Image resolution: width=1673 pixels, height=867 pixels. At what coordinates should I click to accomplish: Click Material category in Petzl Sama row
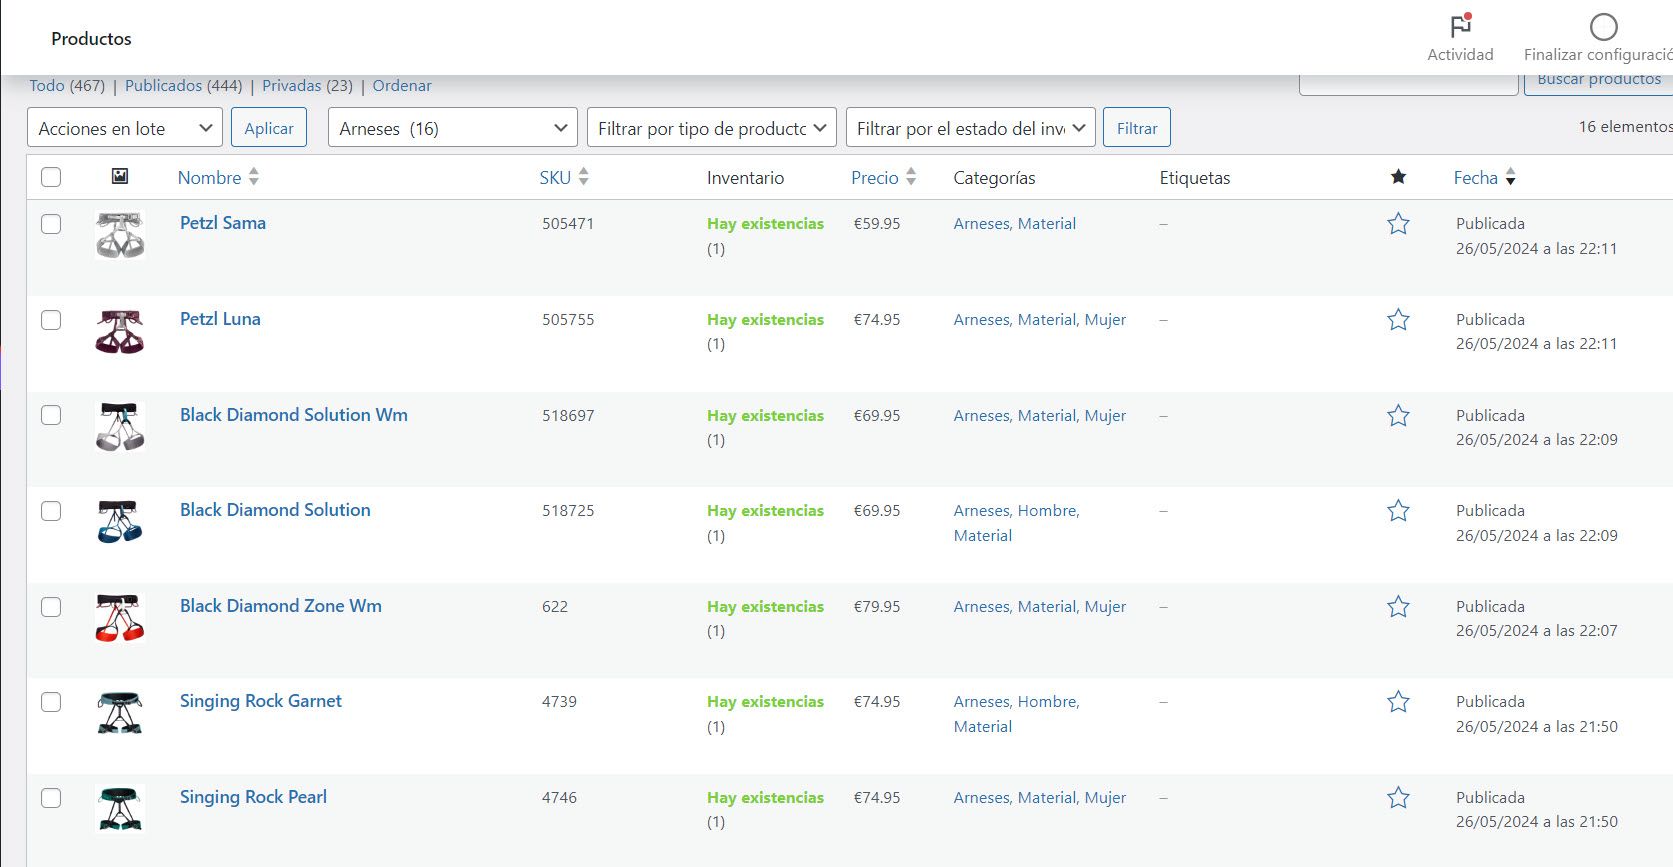tap(1047, 224)
